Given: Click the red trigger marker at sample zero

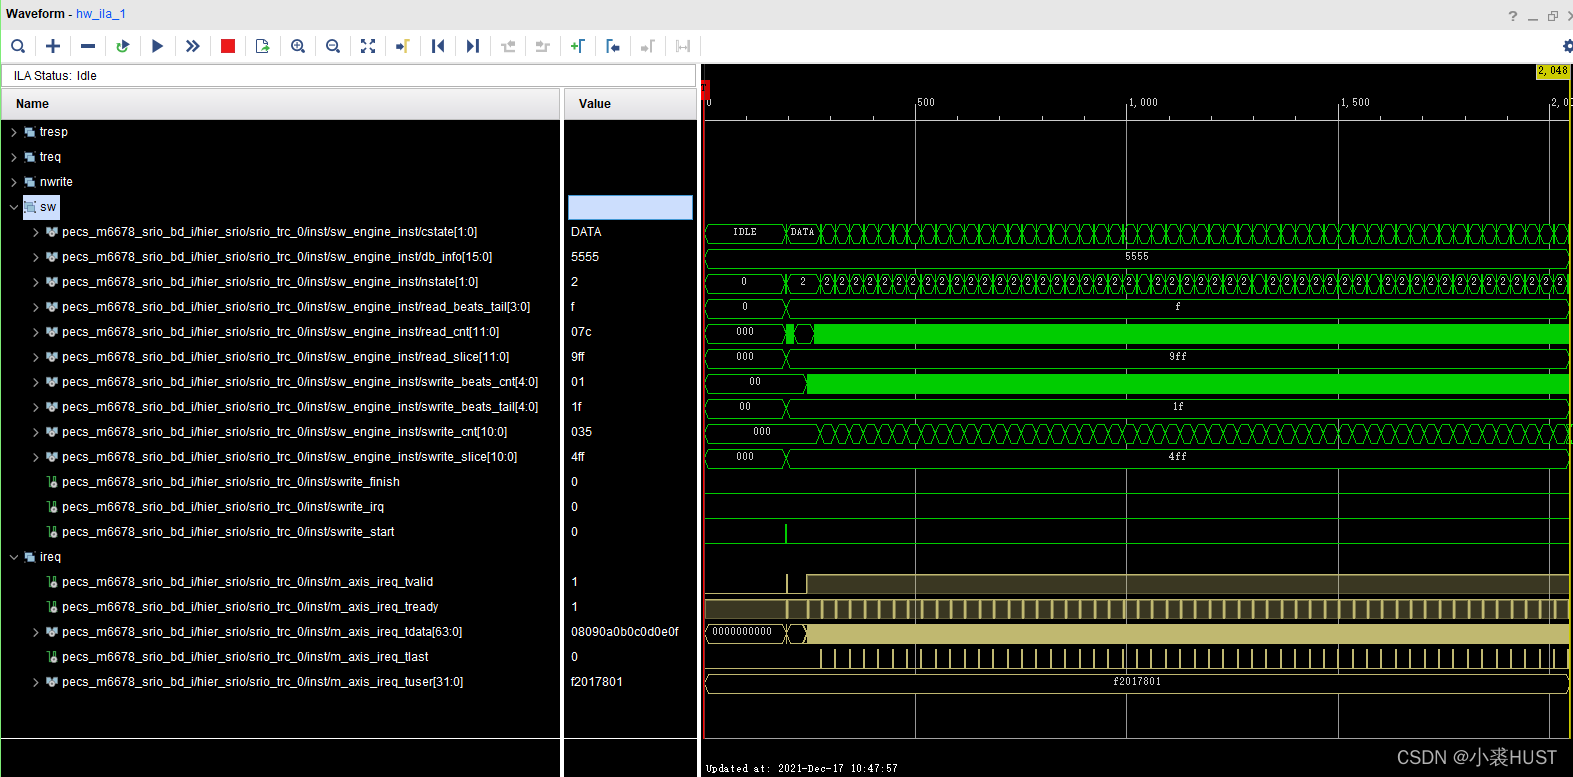Looking at the screenshot, I should [x=705, y=89].
